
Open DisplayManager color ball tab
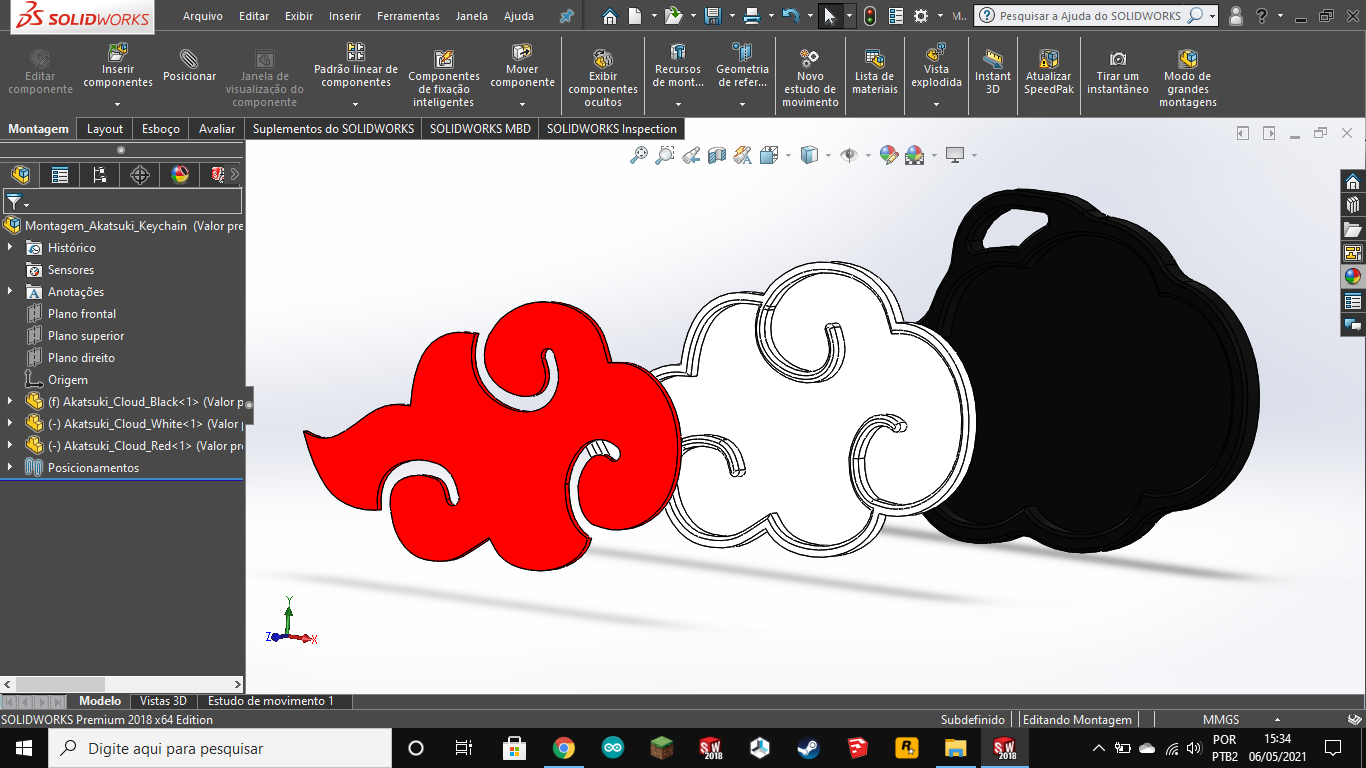180,175
